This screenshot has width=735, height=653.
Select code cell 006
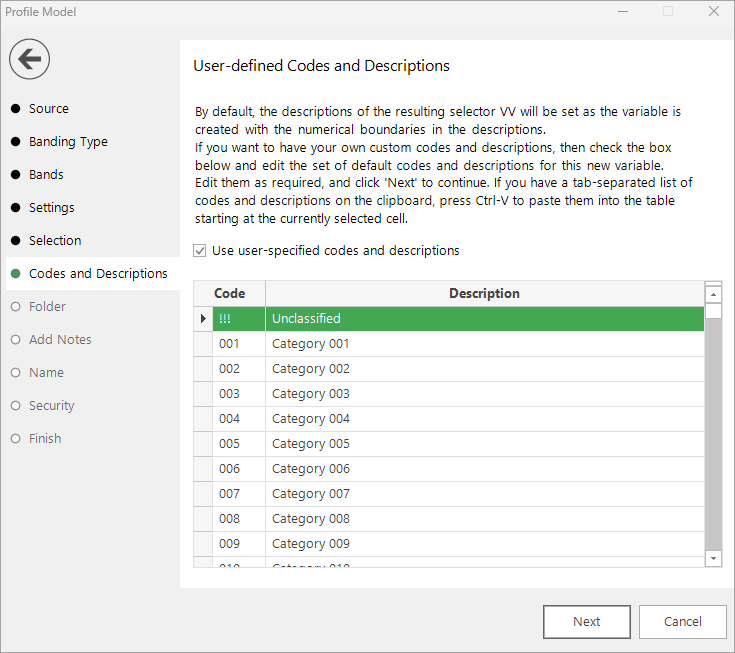(239, 469)
